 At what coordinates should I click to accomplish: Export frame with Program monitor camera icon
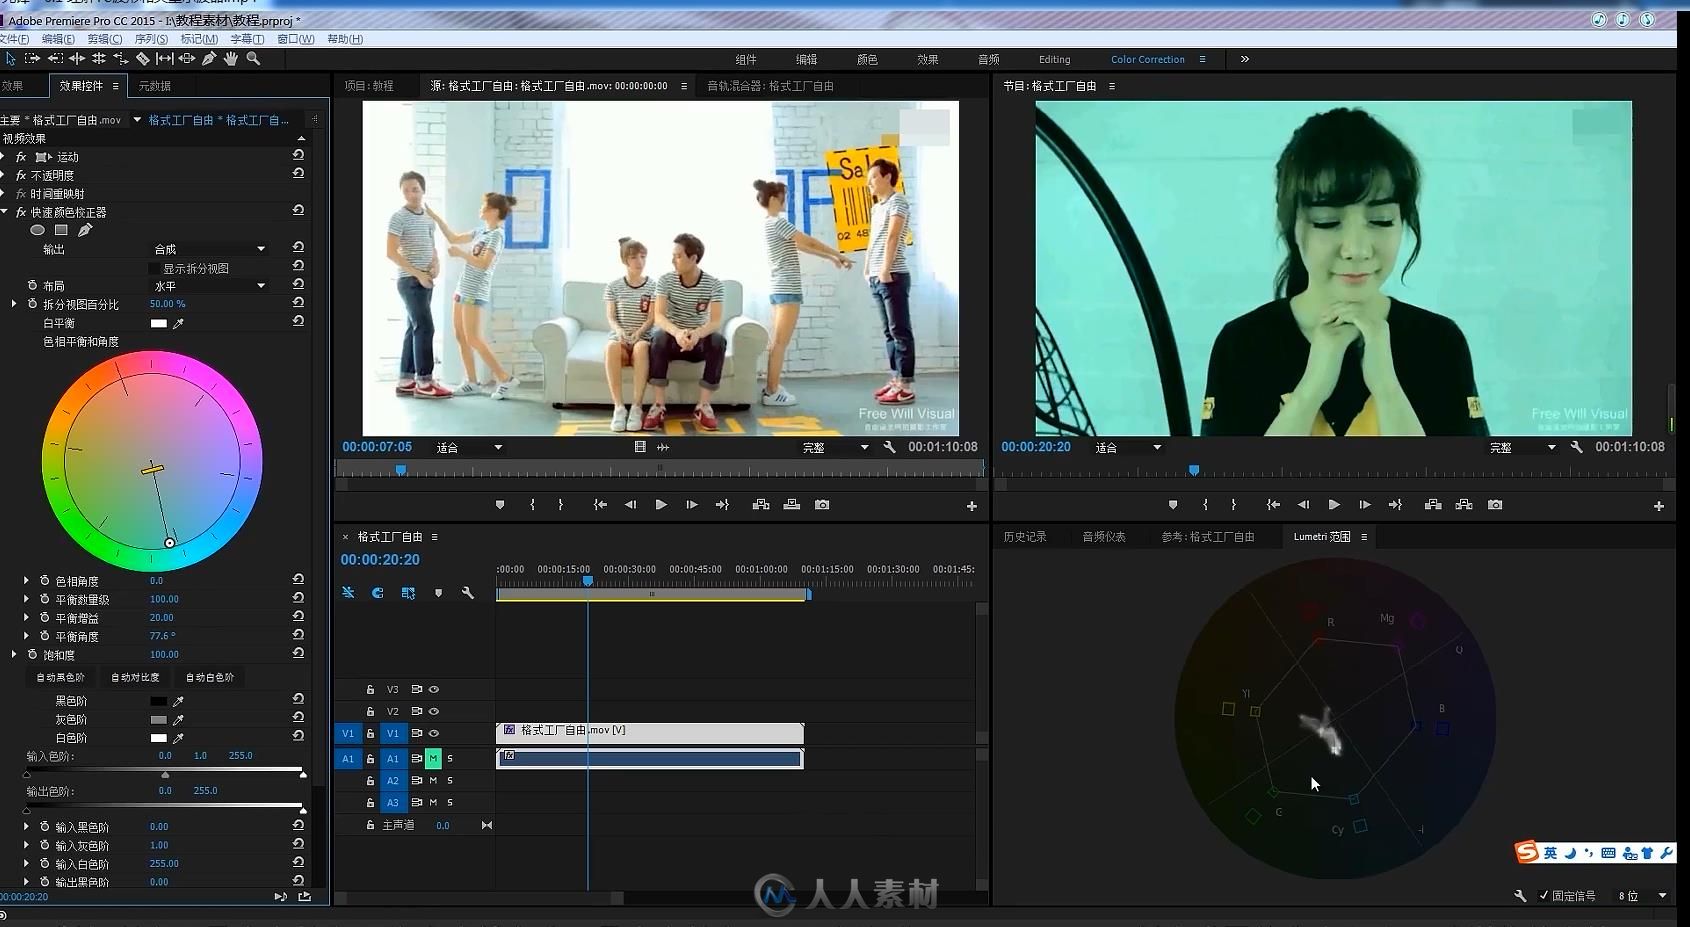click(x=1495, y=505)
